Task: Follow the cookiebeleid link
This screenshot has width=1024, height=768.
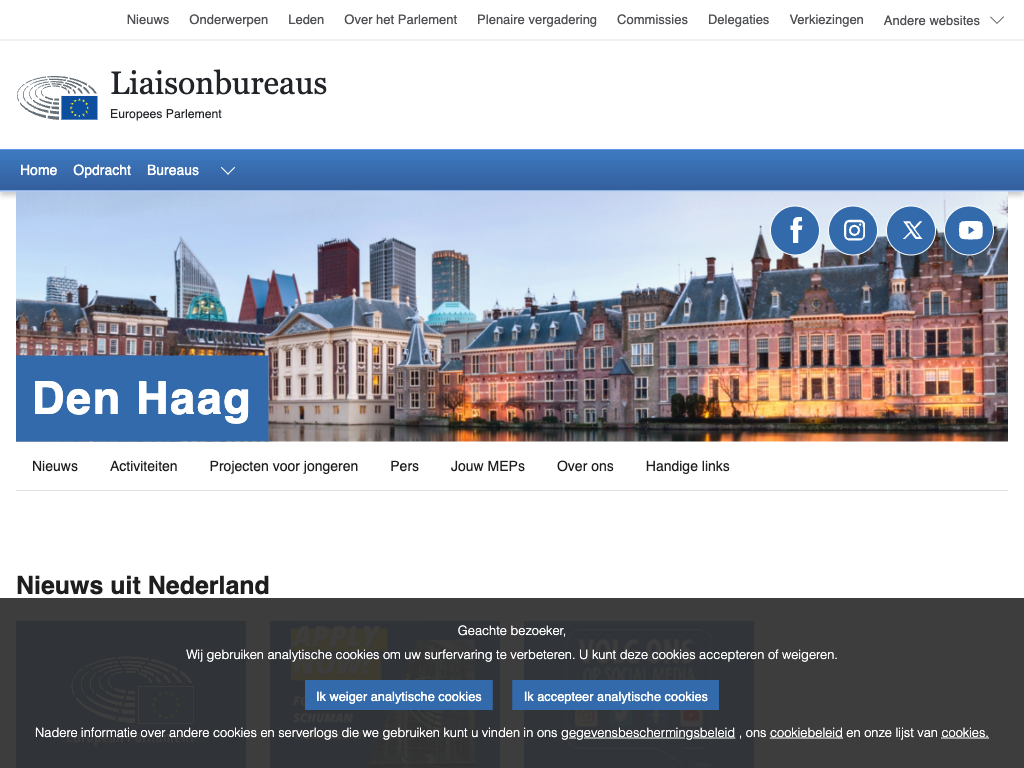Action: pos(806,733)
